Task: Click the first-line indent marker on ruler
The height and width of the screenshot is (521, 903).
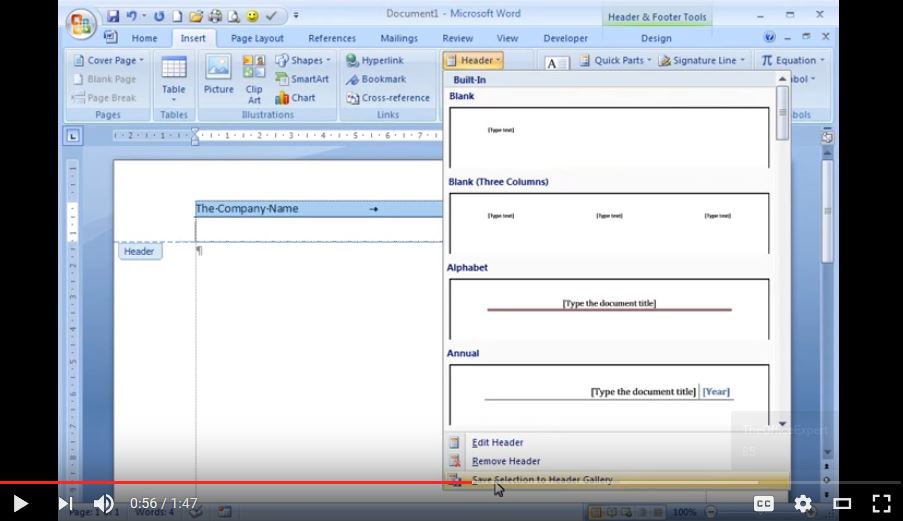Action: click(x=195, y=132)
